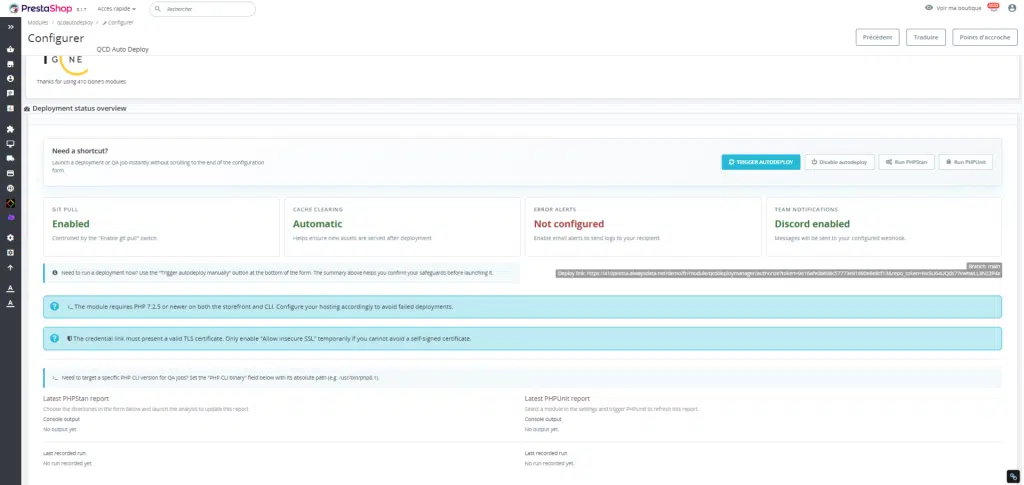Click the upward arrow sidebar icon
Viewport: 1024px width, 485px height.
[10, 267]
